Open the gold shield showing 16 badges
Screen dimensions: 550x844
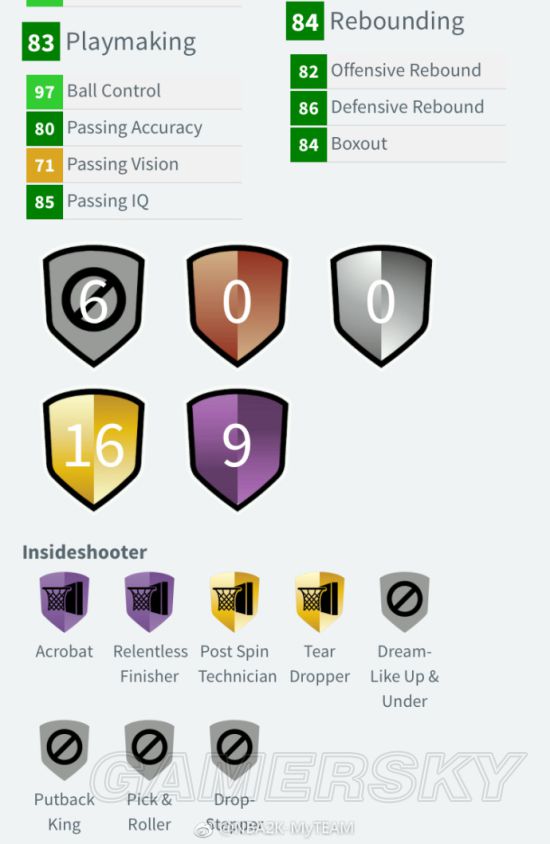coord(94,449)
